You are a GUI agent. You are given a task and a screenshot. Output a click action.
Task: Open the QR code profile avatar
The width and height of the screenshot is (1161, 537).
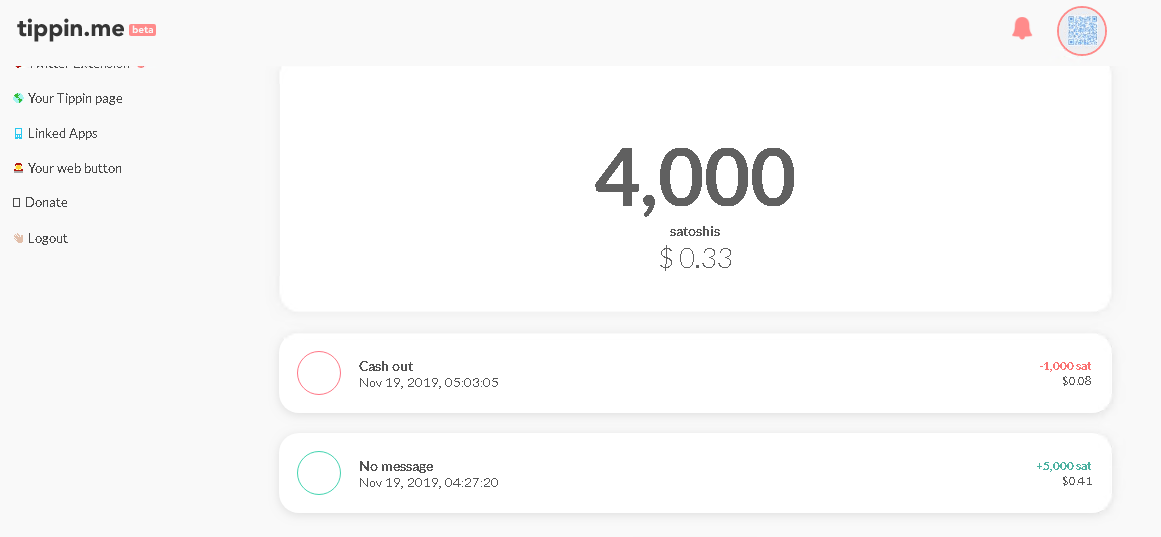[1082, 31]
